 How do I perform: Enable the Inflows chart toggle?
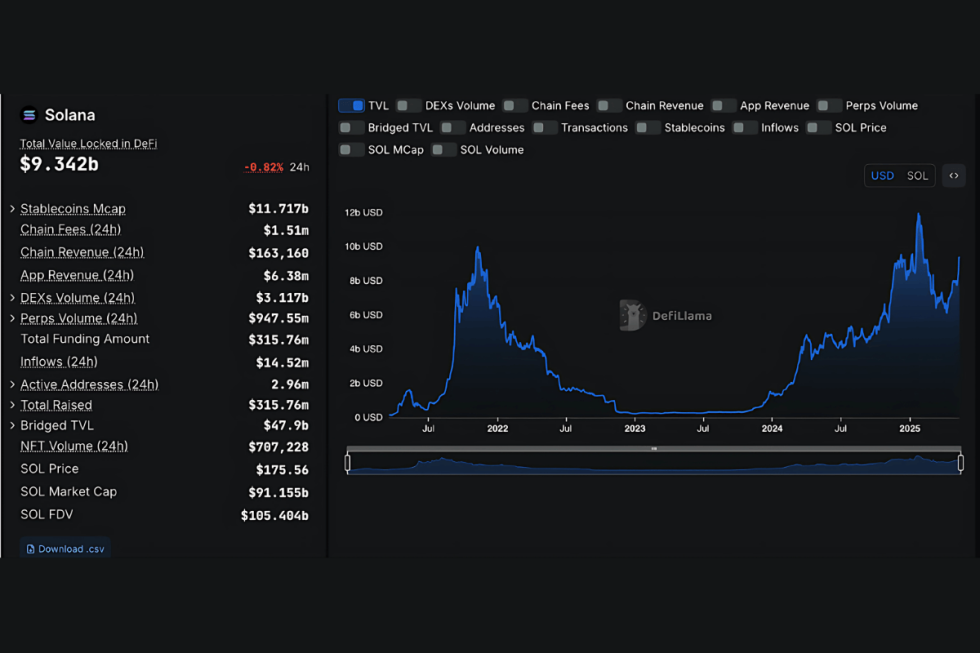[744, 127]
